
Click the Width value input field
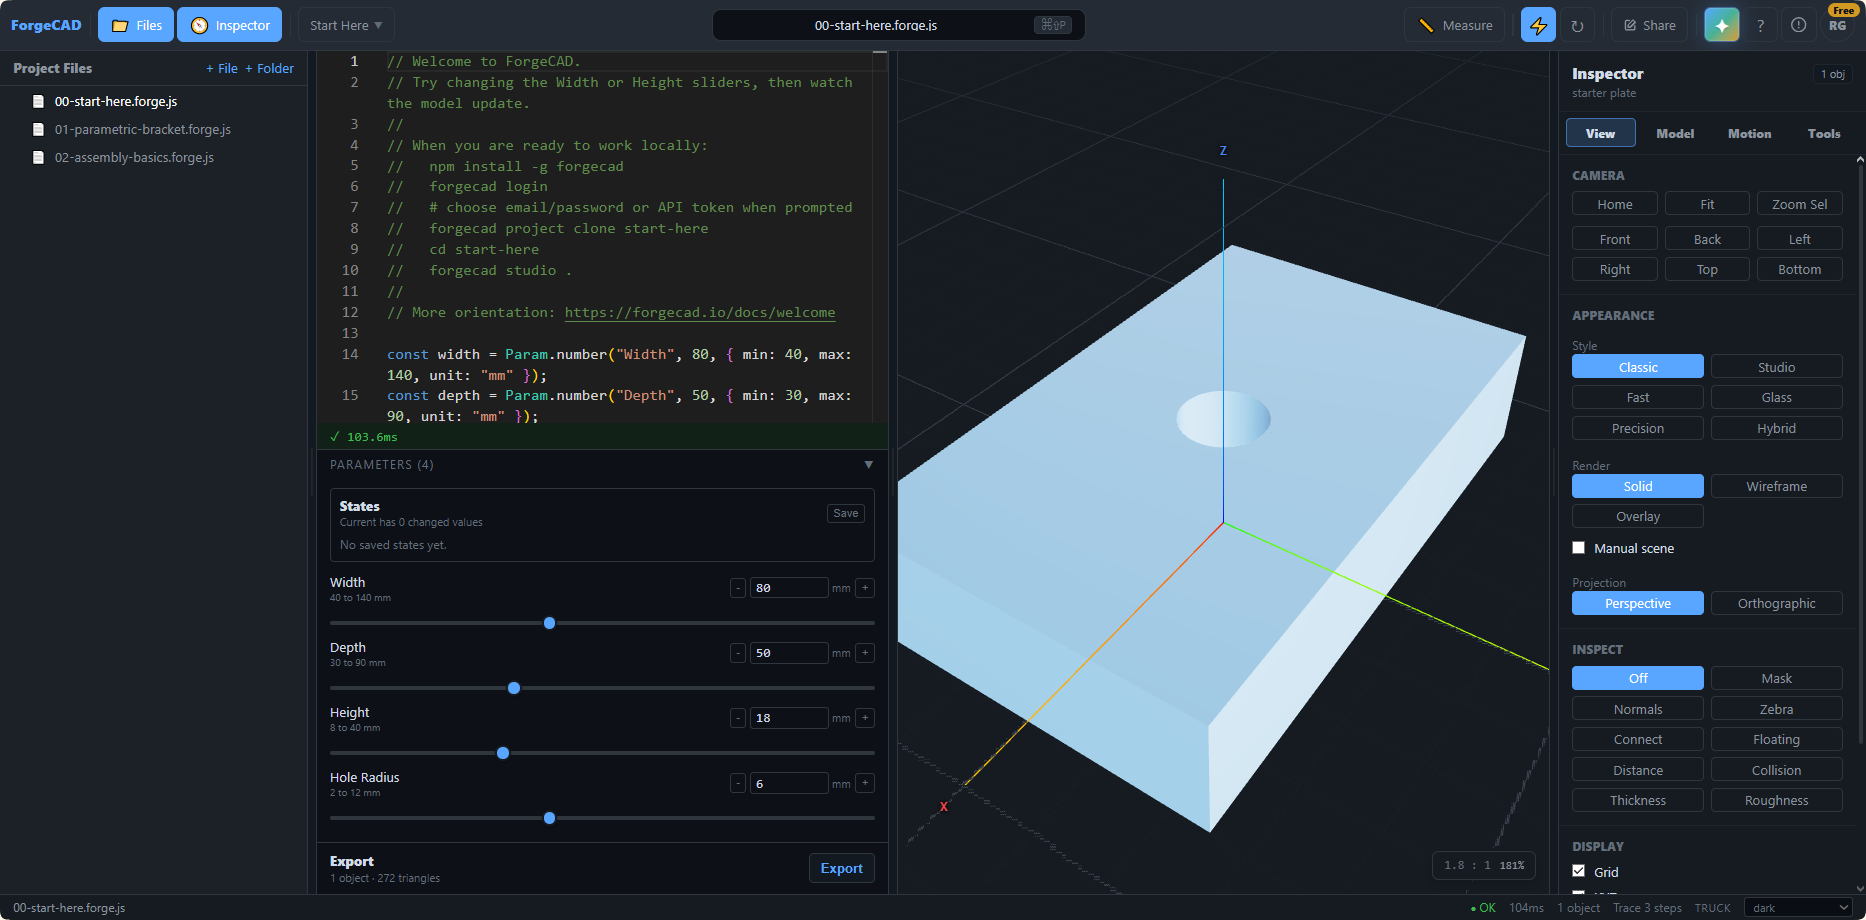pyautogui.click(x=789, y=588)
